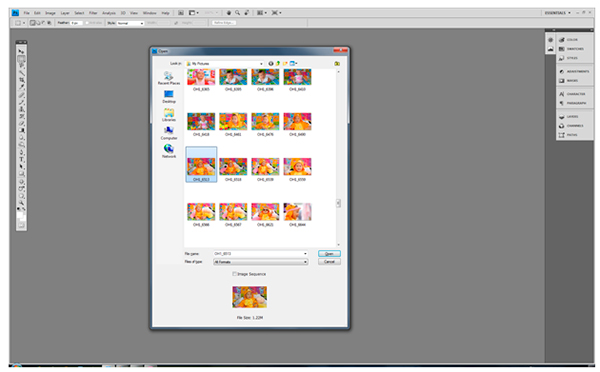Select the Zoom tool in application bar
Screen dimensions: 600x372
tap(238, 13)
